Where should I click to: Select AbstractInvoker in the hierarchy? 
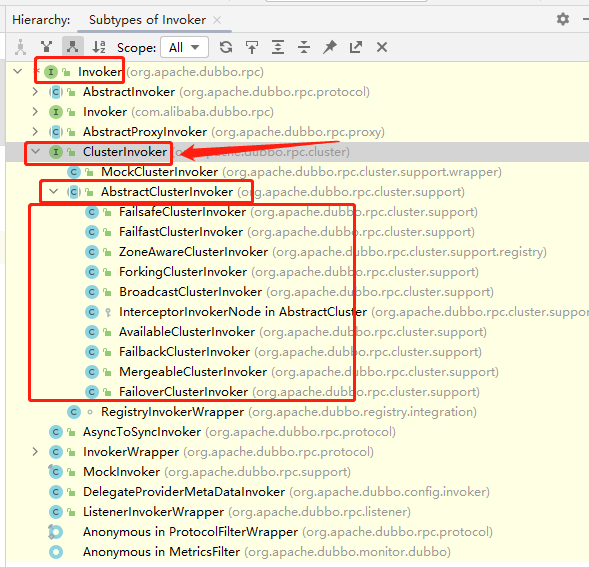297,92
